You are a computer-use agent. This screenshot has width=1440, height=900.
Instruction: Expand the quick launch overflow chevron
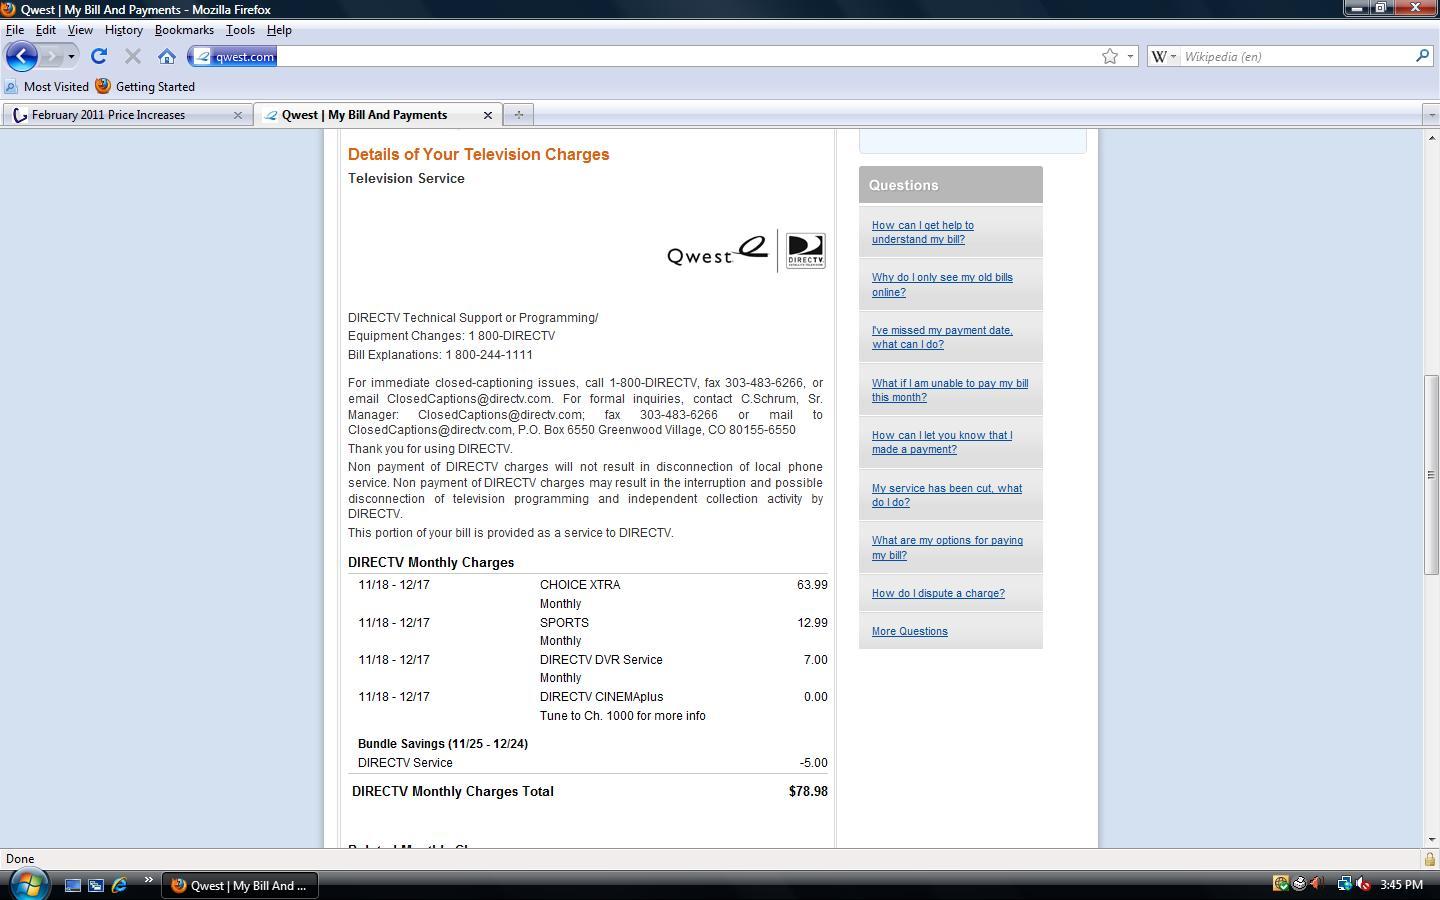pyautogui.click(x=148, y=881)
